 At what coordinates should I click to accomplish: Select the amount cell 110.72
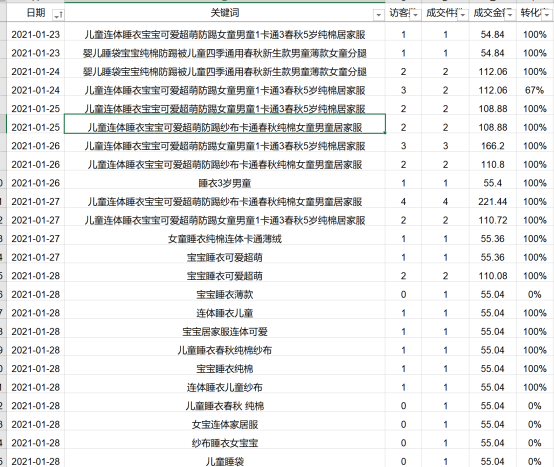click(x=493, y=220)
